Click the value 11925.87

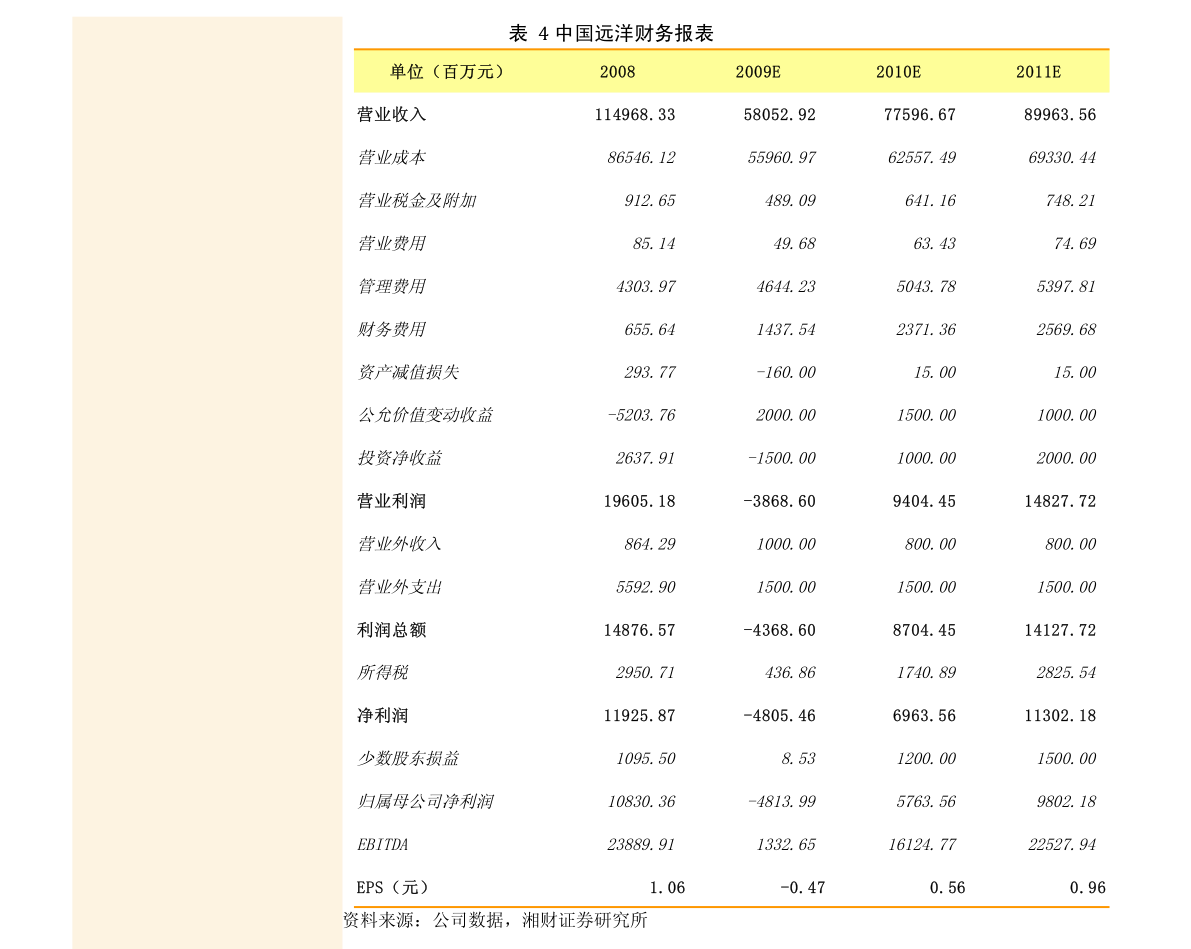[640, 716]
